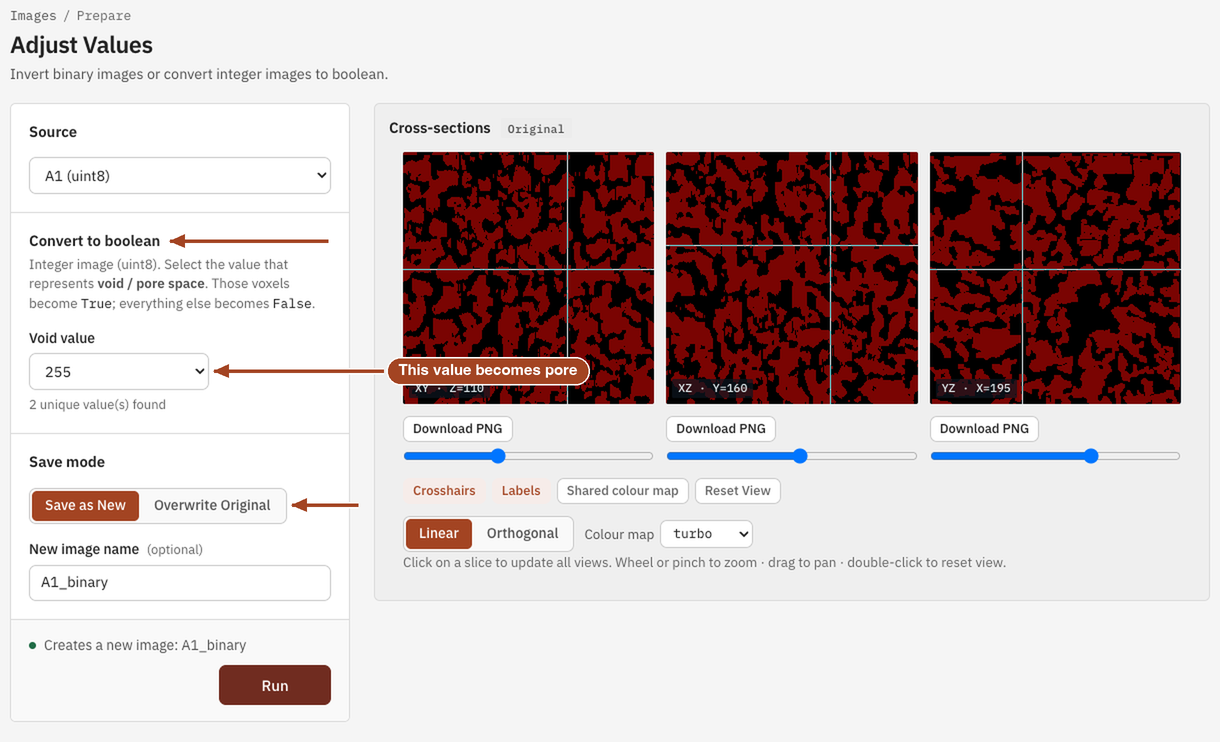Click the XY Z=110 cross-section image

click(528, 278)
